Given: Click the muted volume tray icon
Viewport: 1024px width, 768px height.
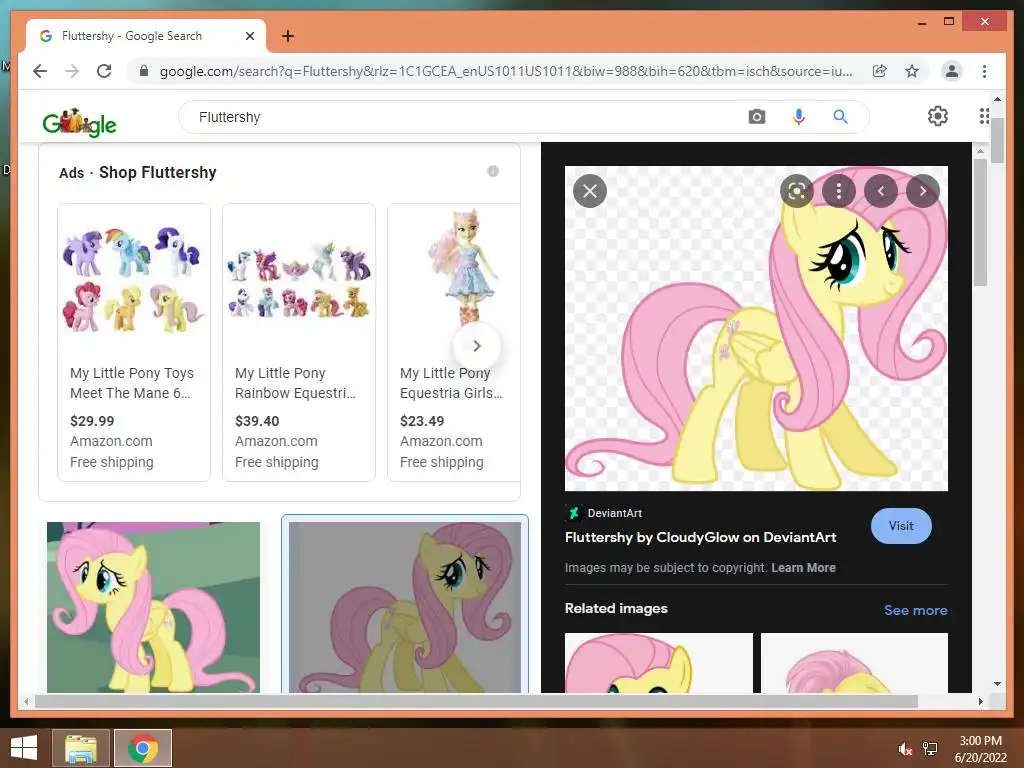Looking at the screenshot, I should pyautogui.click(x=905, y=749).
